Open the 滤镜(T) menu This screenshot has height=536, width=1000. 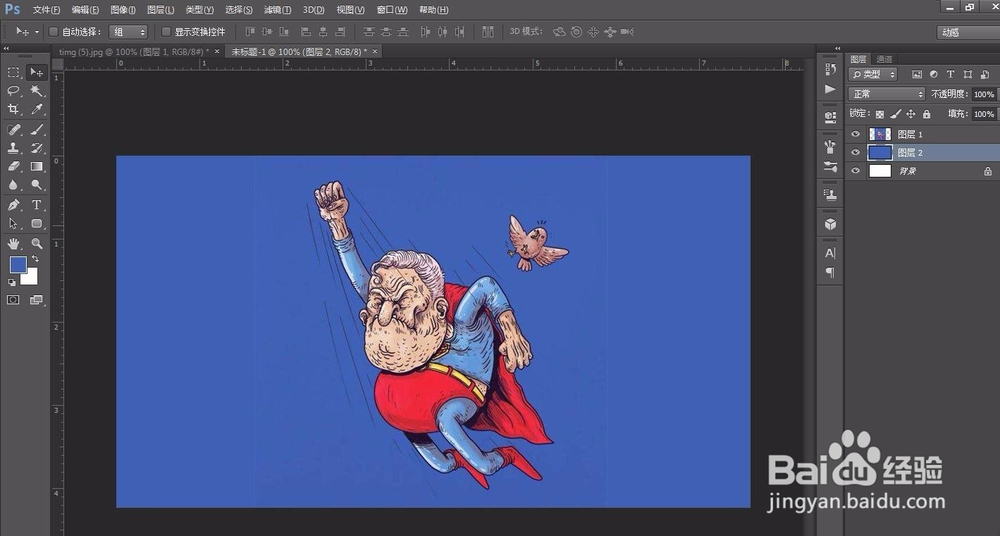pos(277,10)
